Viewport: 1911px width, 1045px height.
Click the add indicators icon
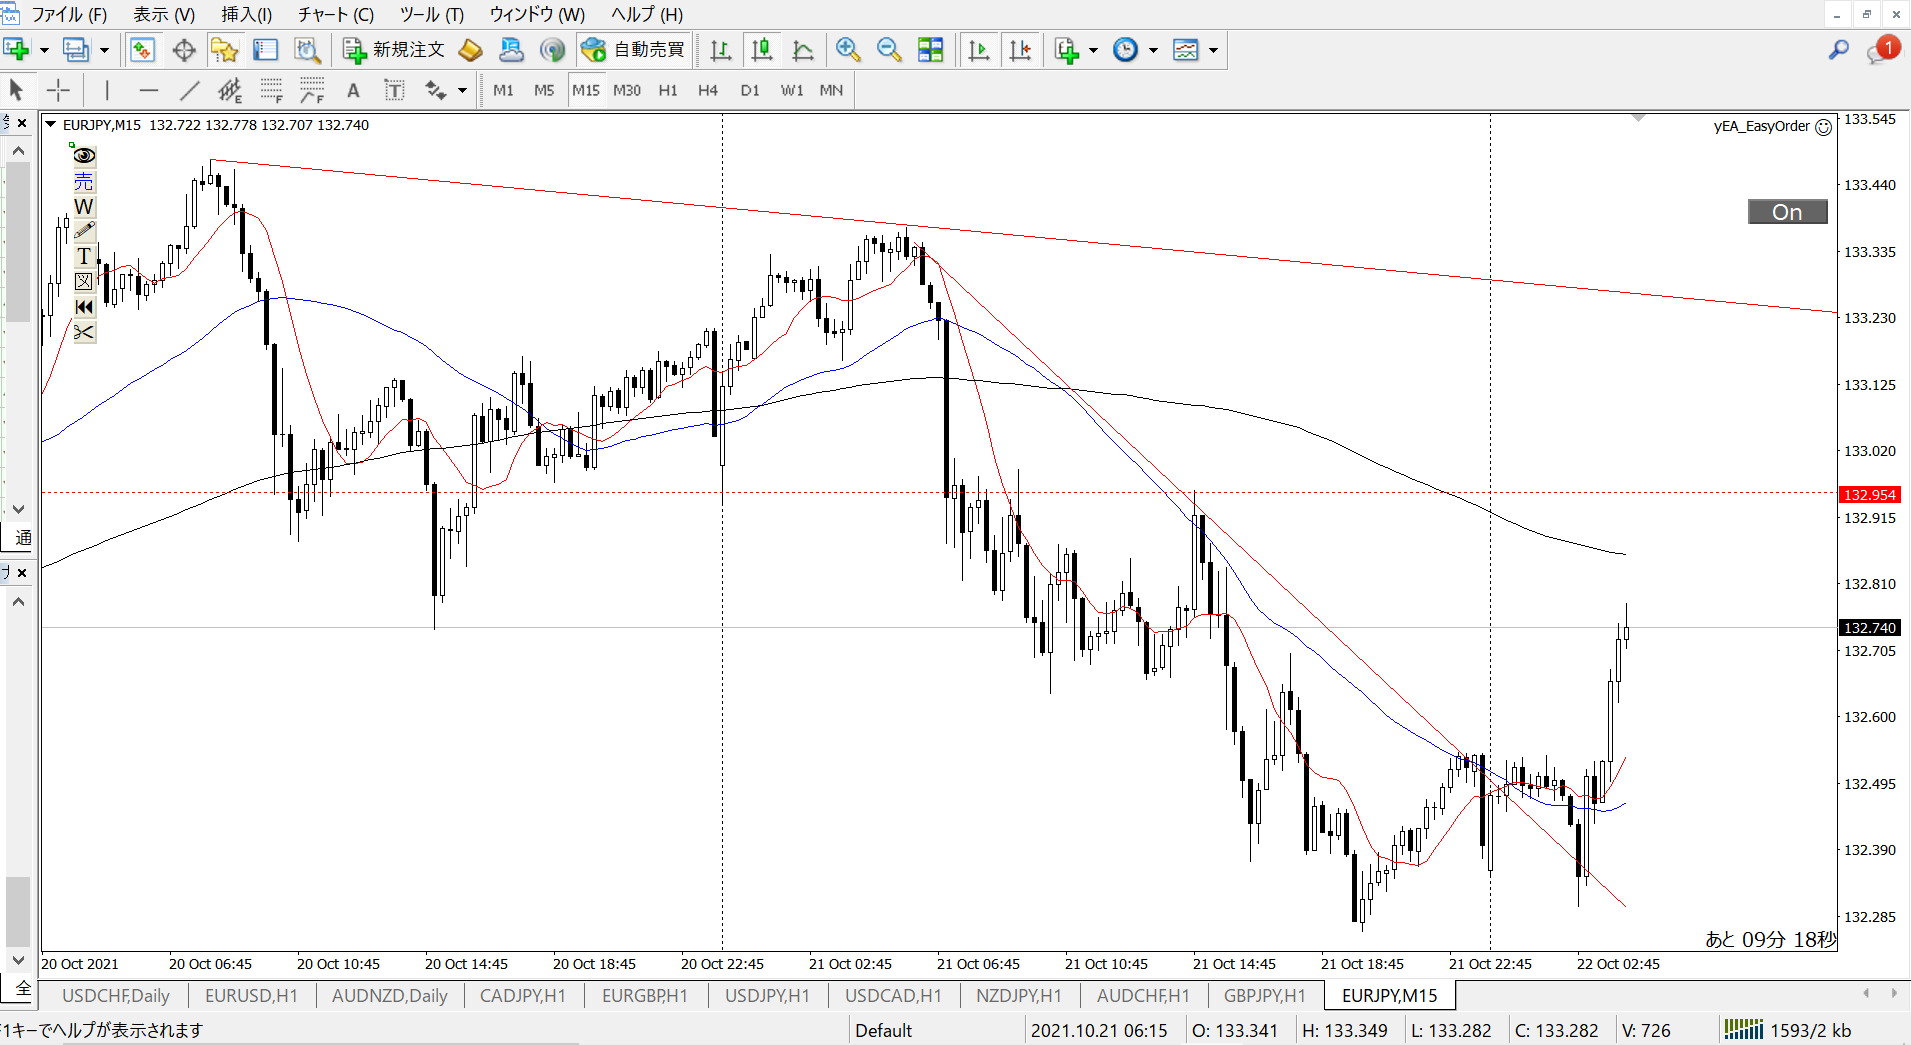1067,49
